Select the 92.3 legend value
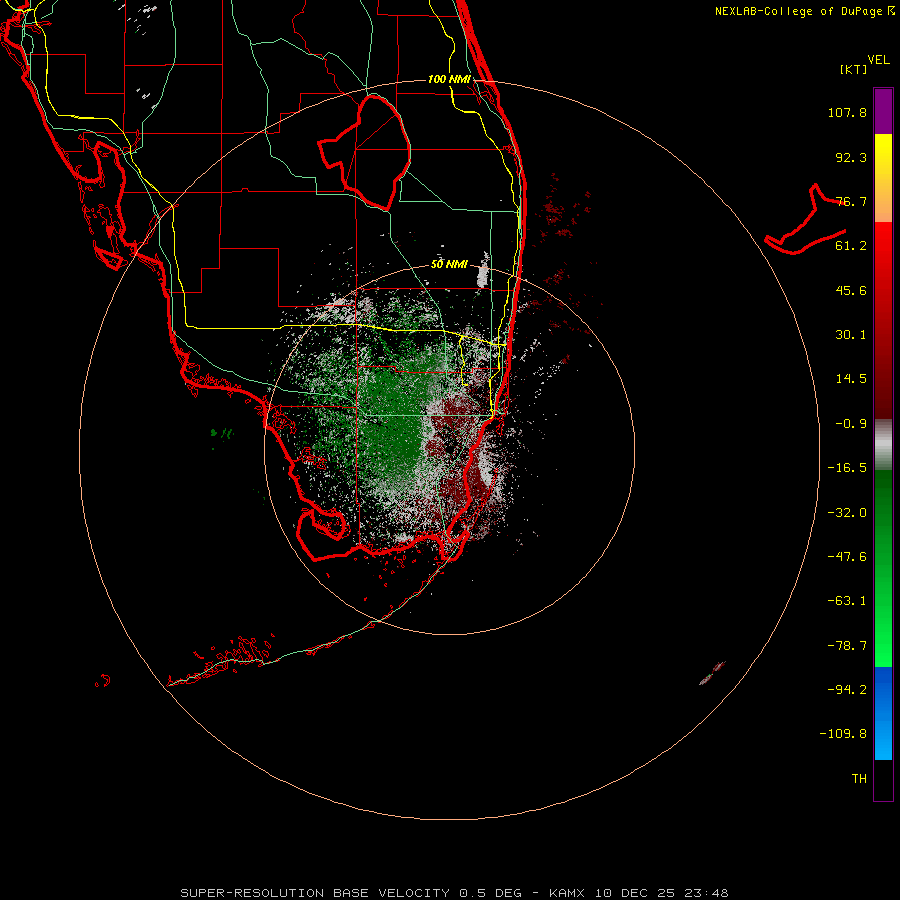Image resolution: width=900 pixels, height=900 pixels. click(x=851, y=157)
